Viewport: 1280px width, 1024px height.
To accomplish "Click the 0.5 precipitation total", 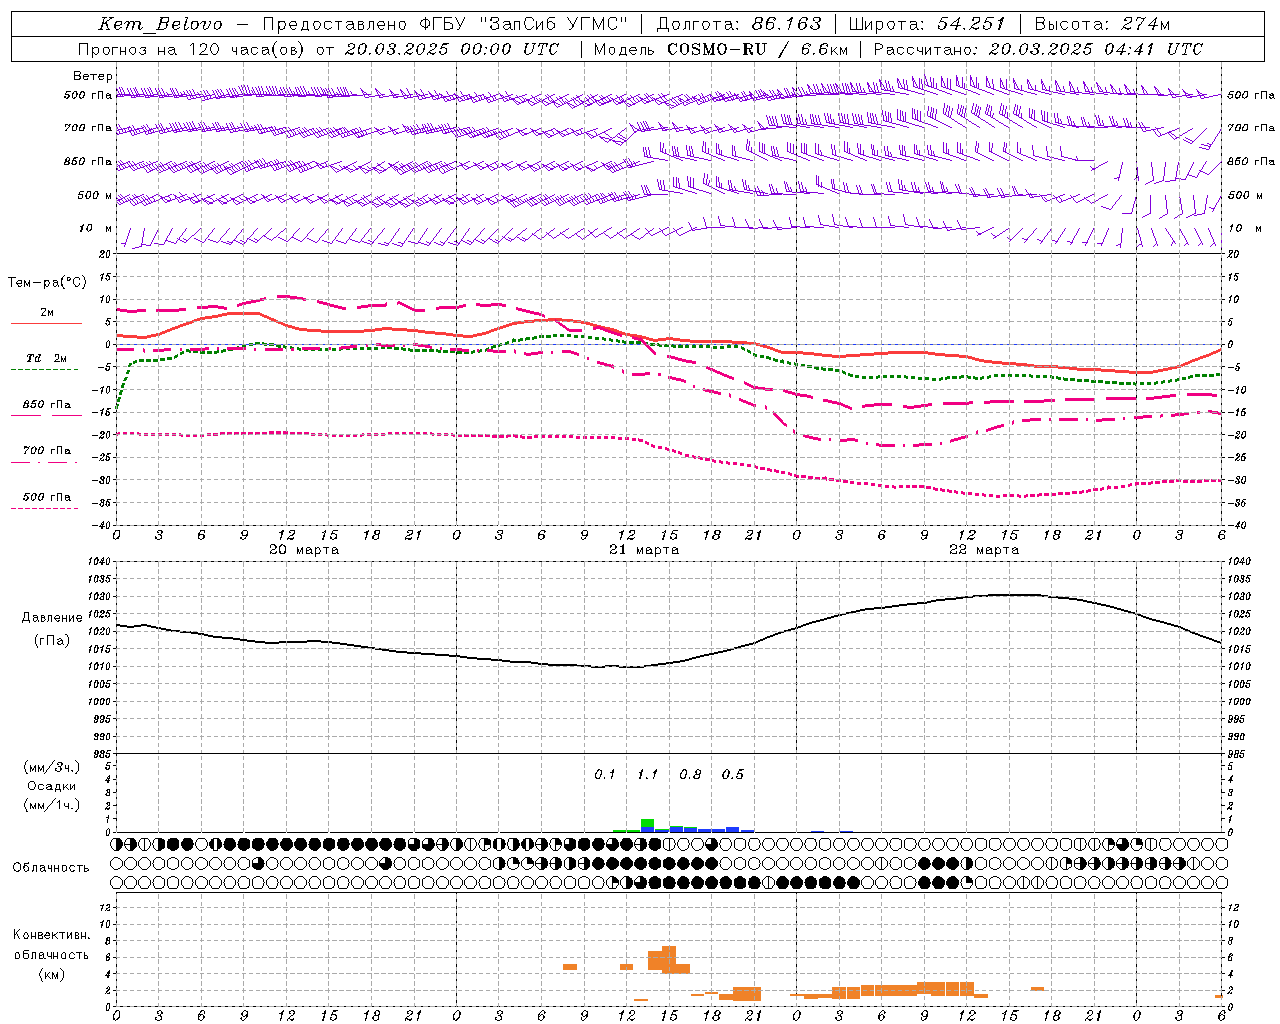I will tap(732, 774).
